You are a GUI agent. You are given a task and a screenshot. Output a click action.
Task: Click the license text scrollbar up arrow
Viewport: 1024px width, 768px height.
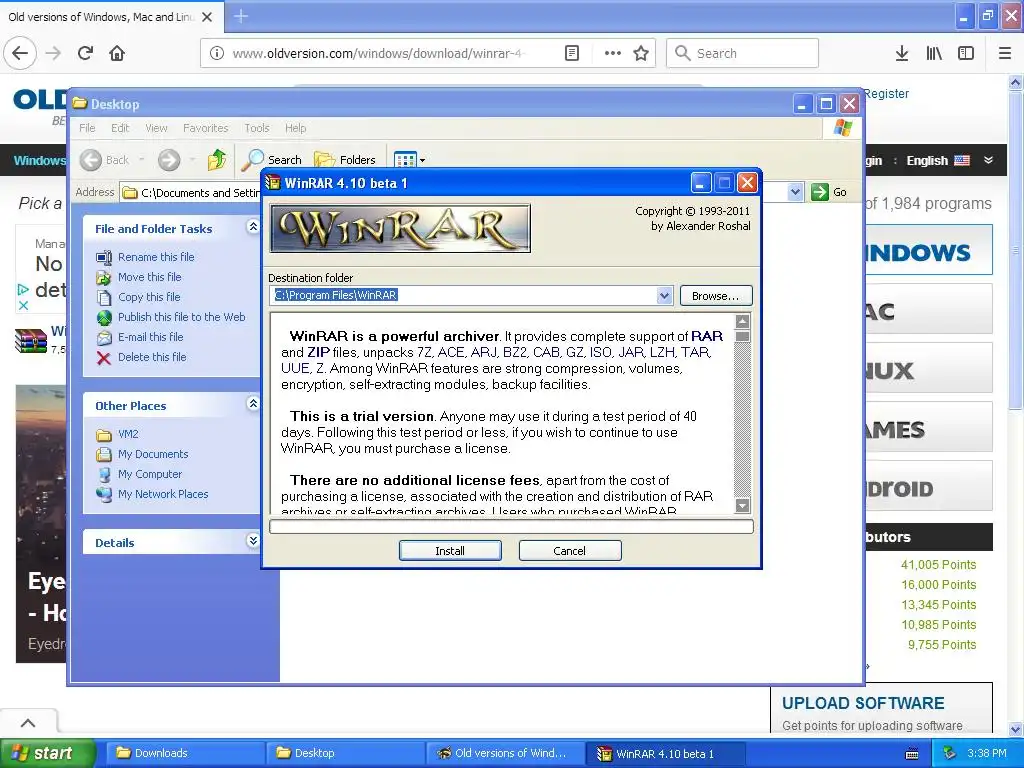[x=742, y=321]
